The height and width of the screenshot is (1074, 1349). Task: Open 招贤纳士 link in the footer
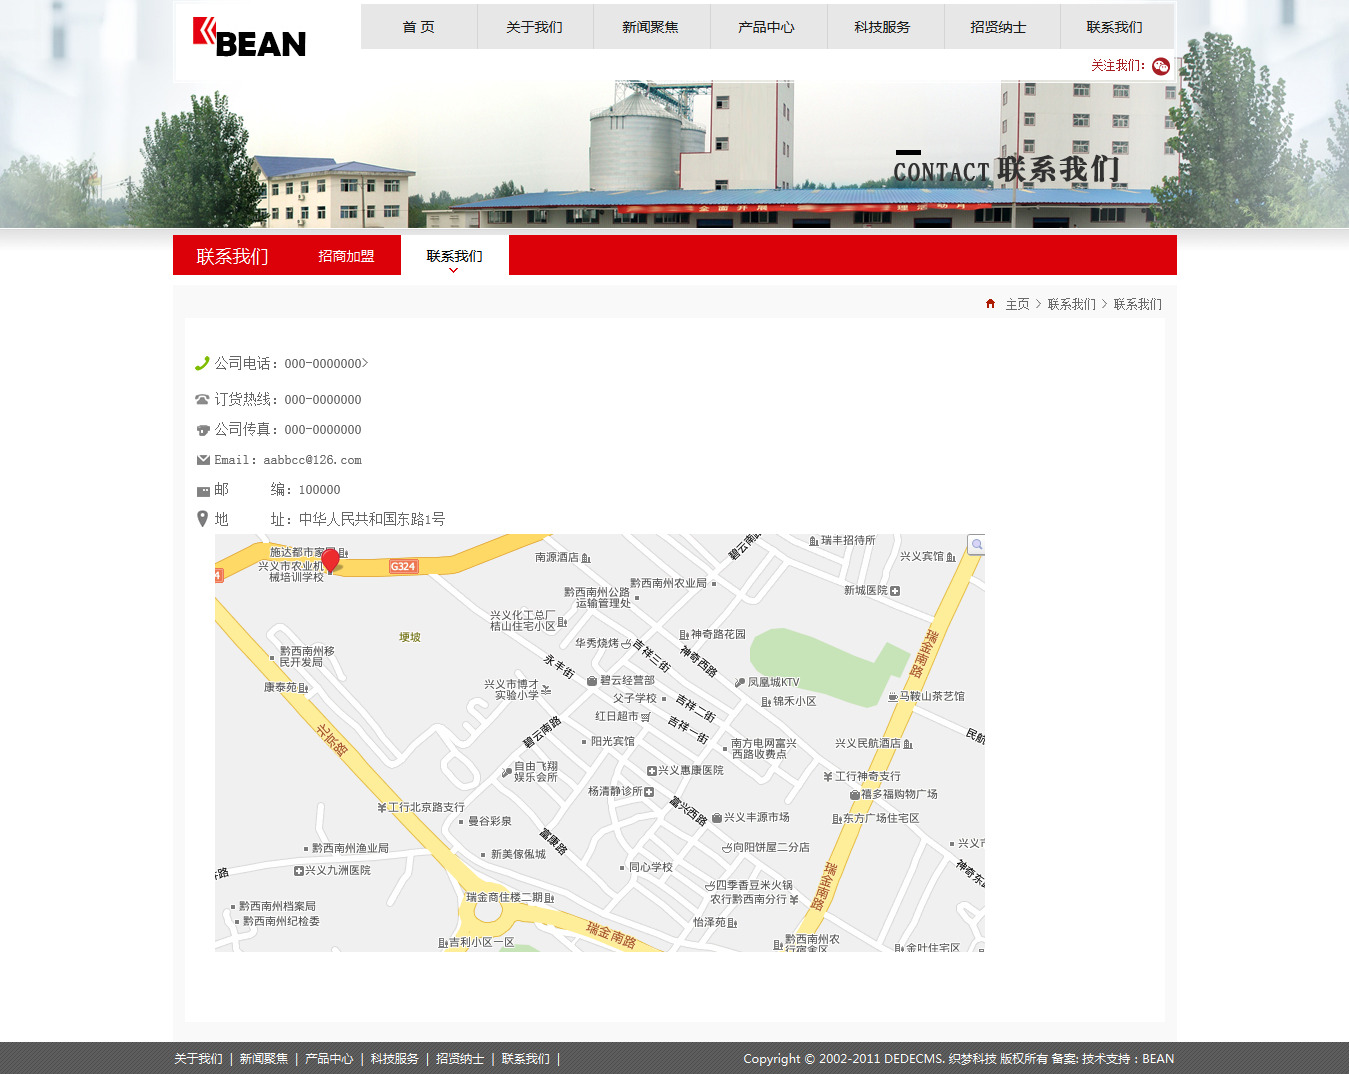[x=460, y=1059]
